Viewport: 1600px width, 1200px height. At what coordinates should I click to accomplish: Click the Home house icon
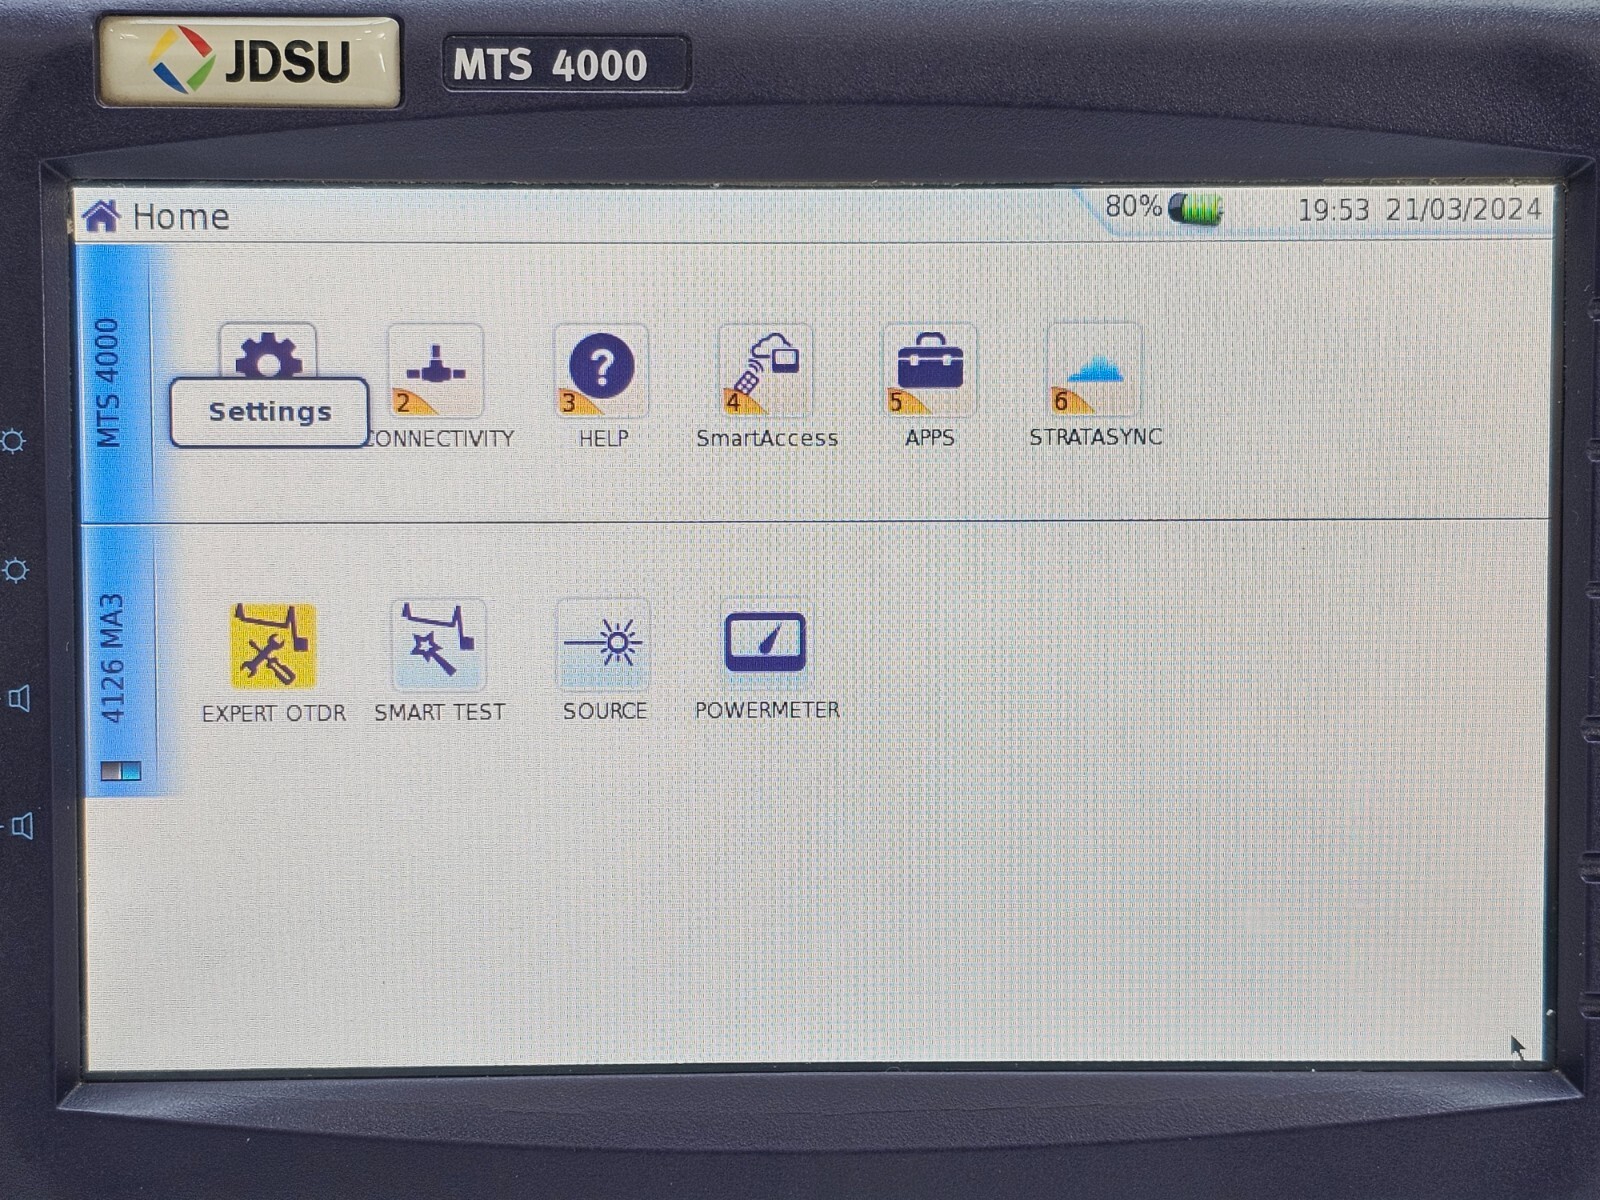pyautogui.click(x=101, y=216)
